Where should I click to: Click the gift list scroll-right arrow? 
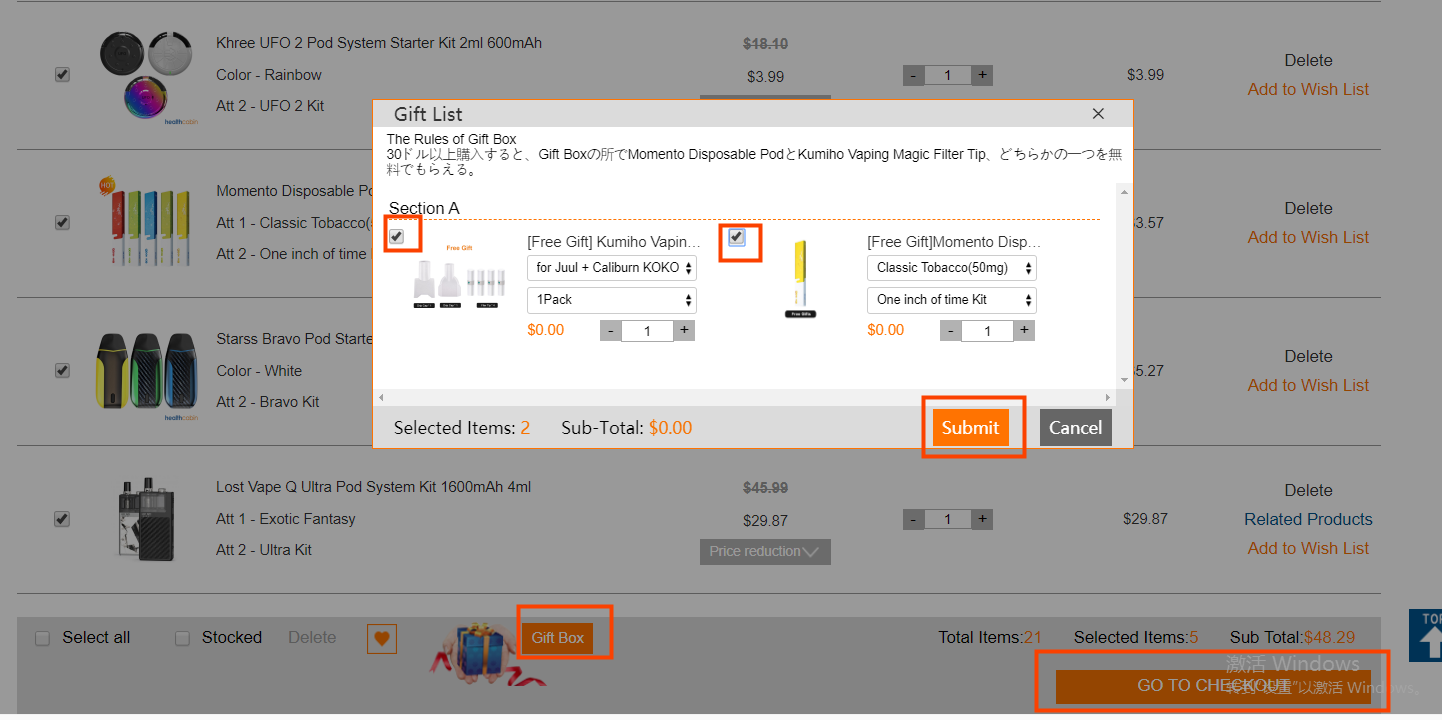pyautogui.click(x=1110, y=398)
